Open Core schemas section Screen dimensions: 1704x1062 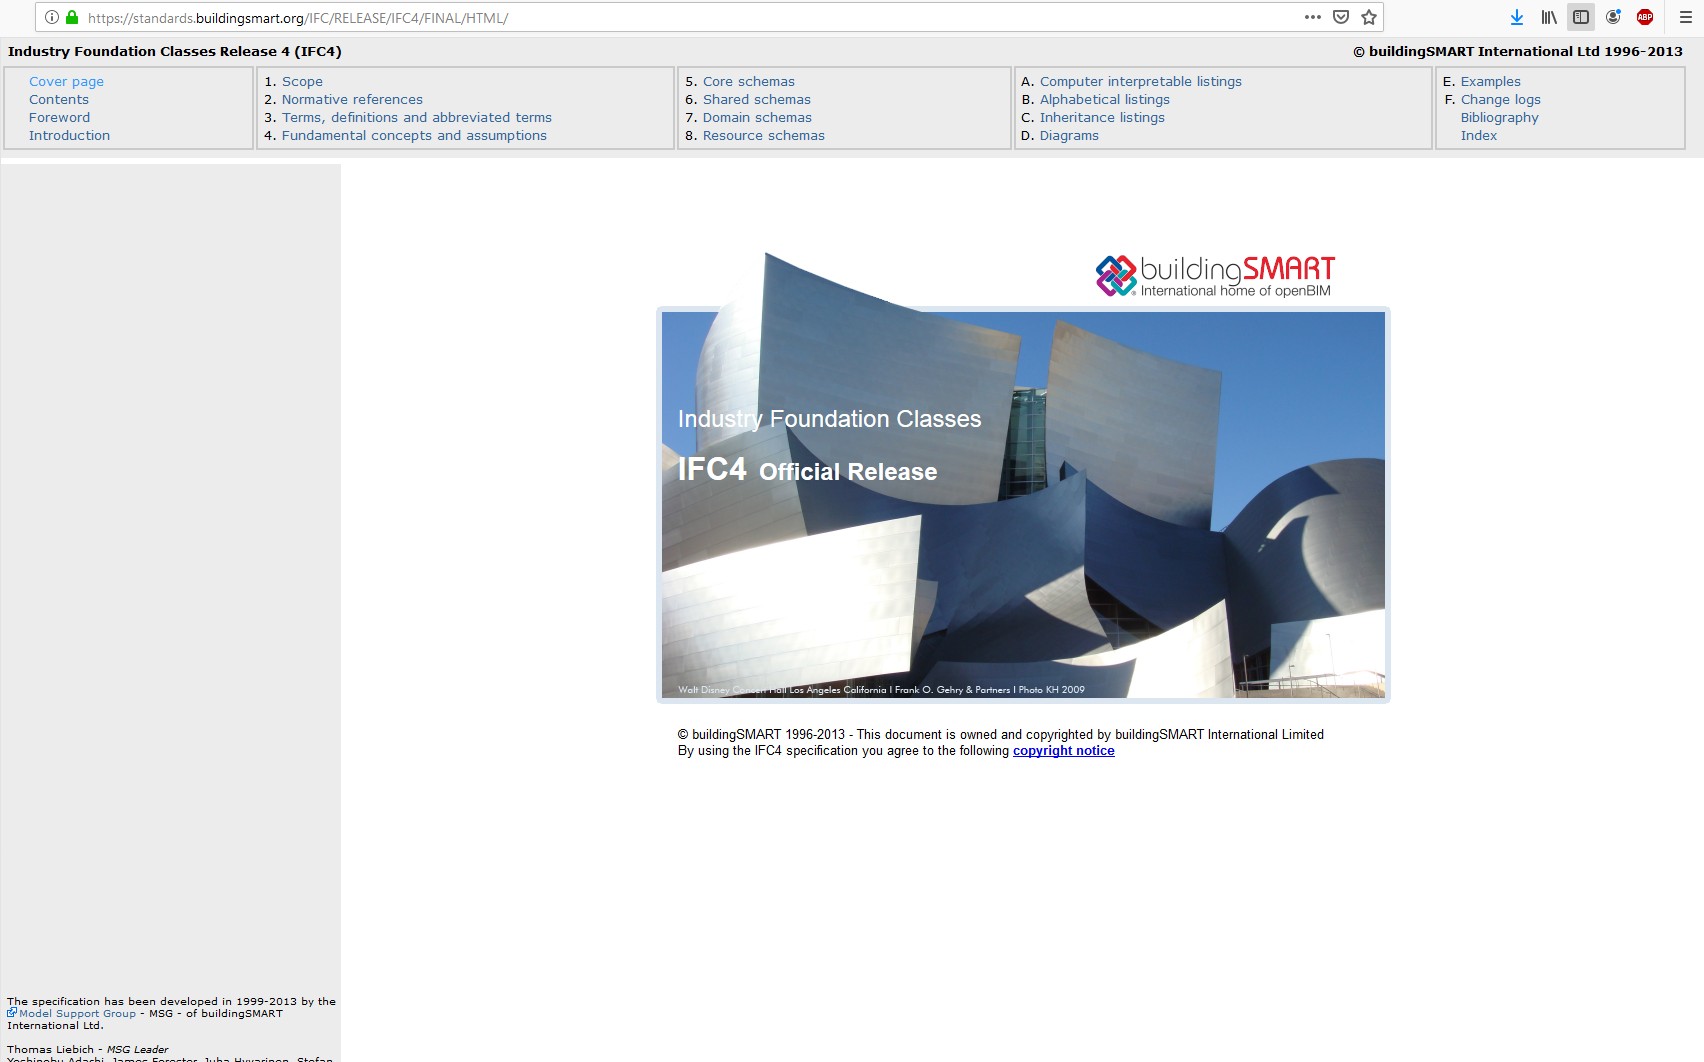point(748,82)
